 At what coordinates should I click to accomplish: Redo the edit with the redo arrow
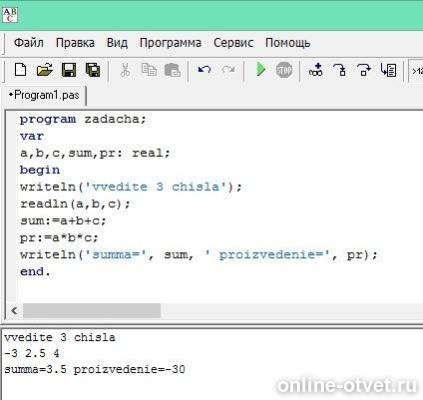[x=228, y=70]
